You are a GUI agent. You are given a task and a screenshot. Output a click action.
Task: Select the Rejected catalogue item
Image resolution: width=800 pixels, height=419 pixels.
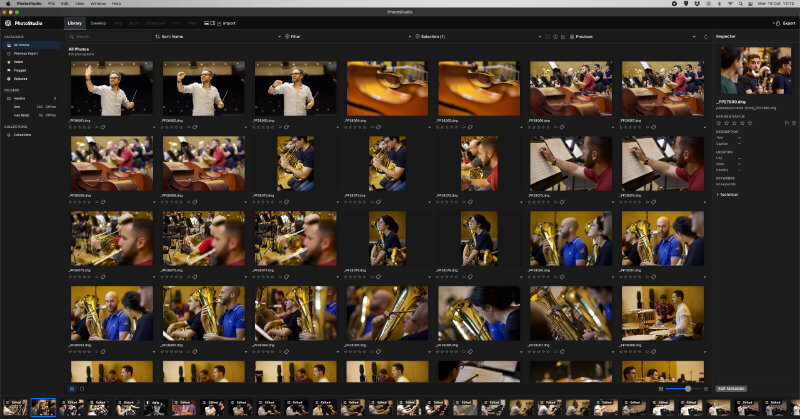[31, 79]
